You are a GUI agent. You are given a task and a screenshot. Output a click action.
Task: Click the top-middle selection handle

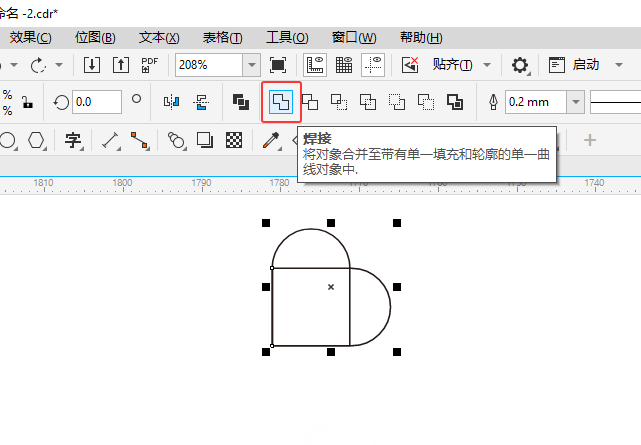(x=331, y=223)
